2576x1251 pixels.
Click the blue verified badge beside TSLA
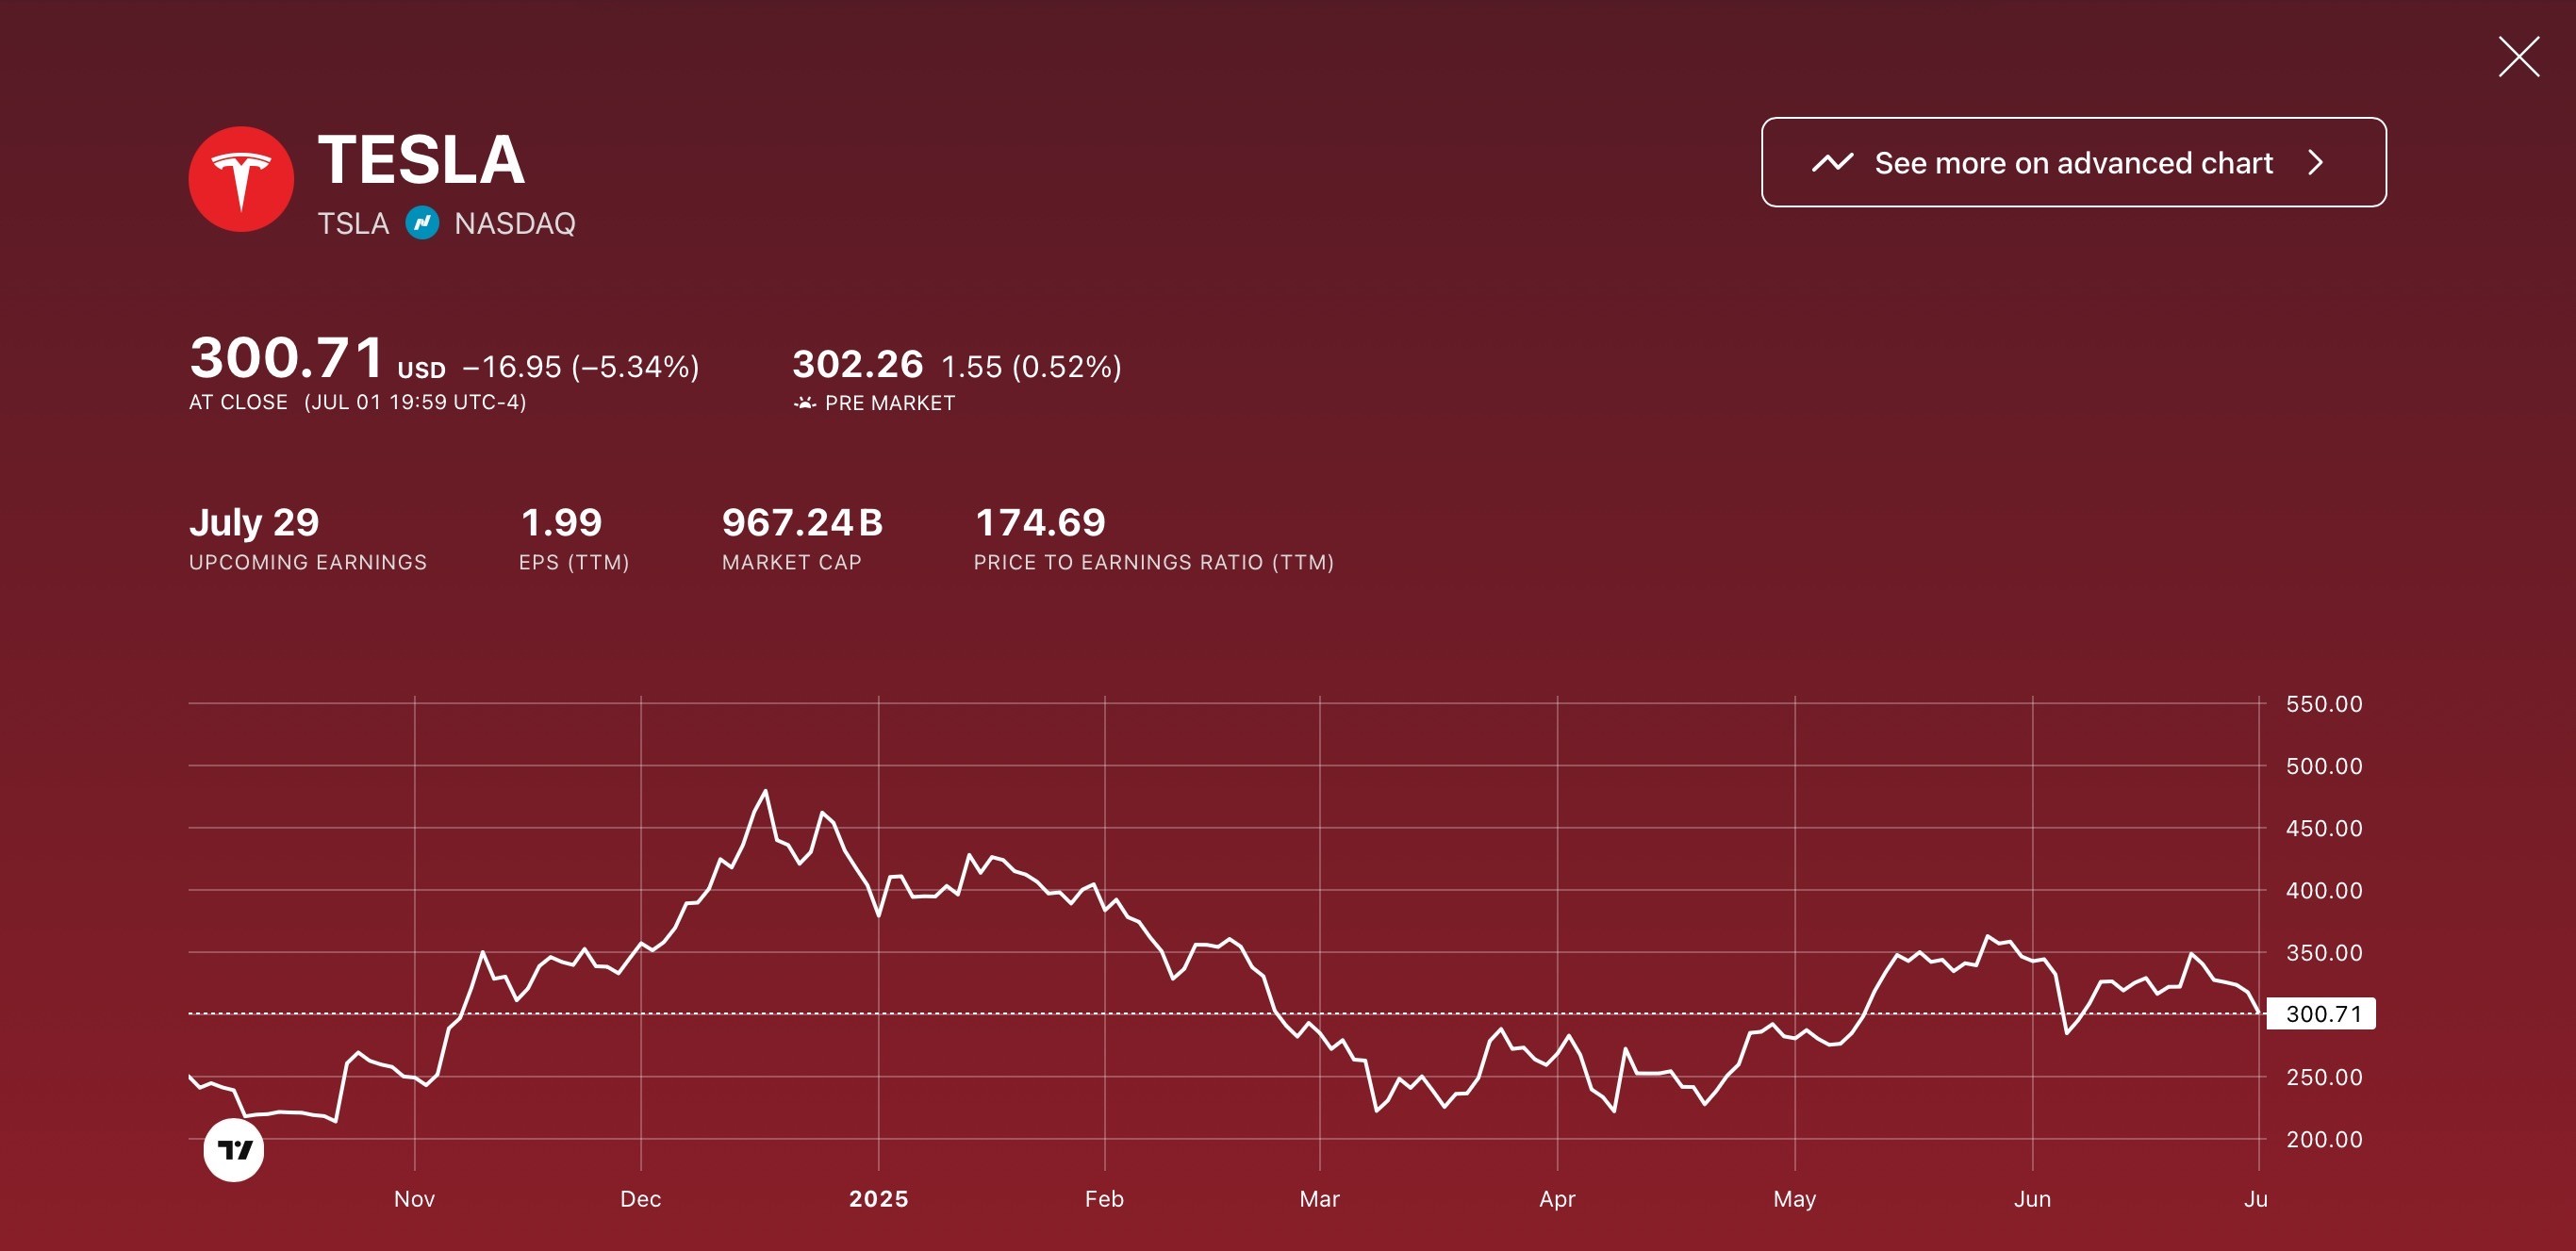pos(422,222)
